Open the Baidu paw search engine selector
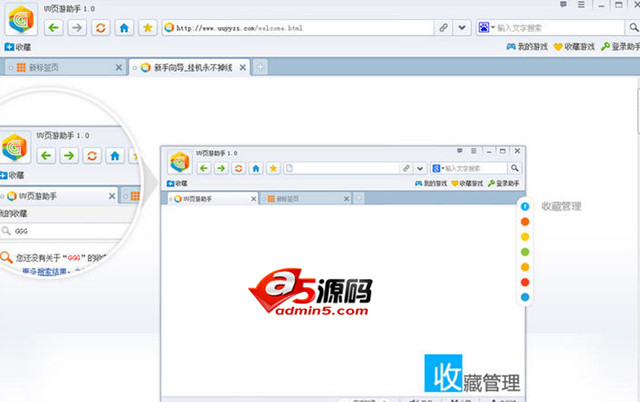The width and height of the screenshot is (640, 402). pos(486,28)
